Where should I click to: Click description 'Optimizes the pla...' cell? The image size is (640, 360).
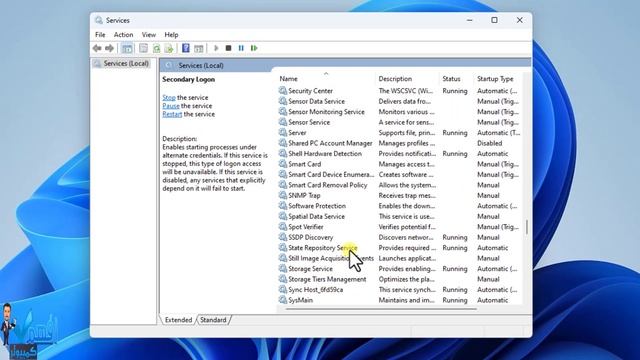pyautogui.click(x=407, y=279)
